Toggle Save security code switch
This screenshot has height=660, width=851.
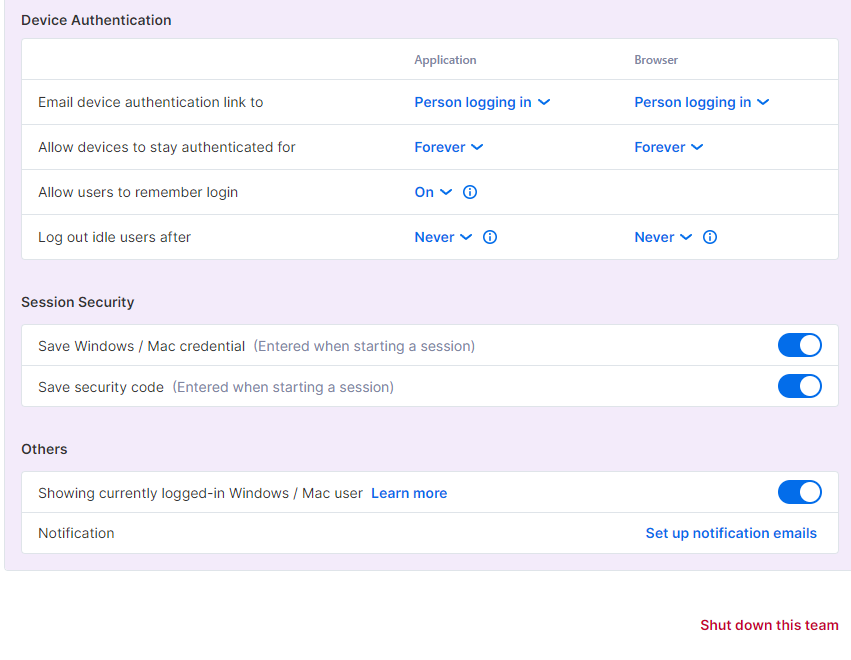799,386
